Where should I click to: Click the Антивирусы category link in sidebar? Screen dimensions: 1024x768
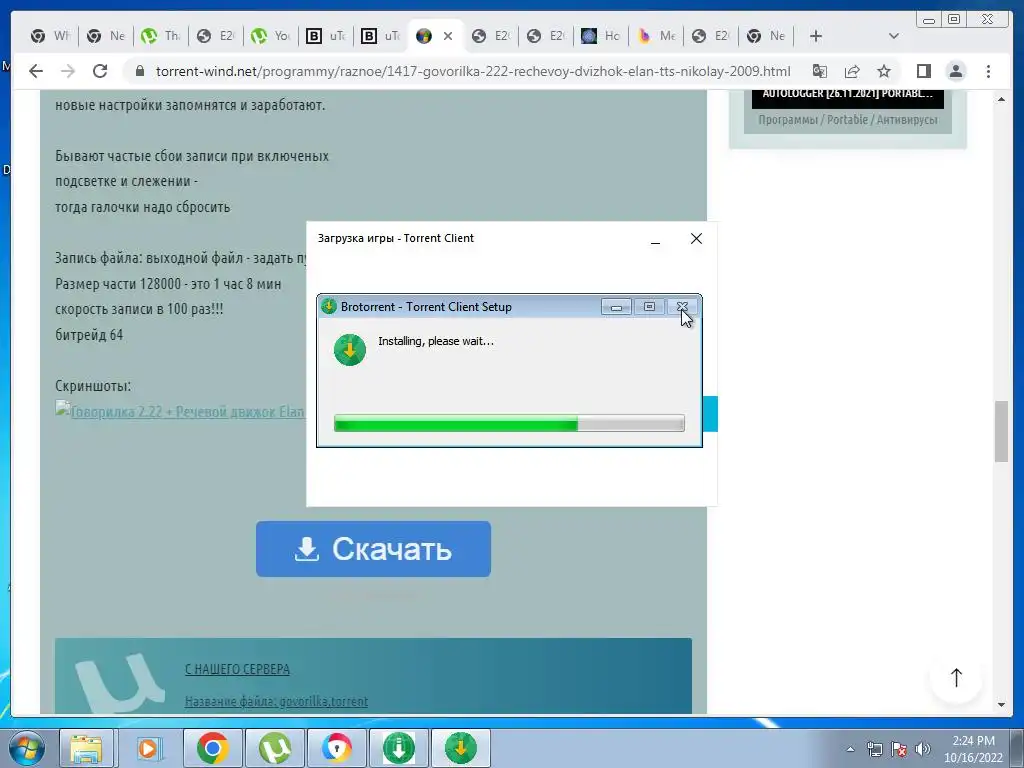pos(906,120)
